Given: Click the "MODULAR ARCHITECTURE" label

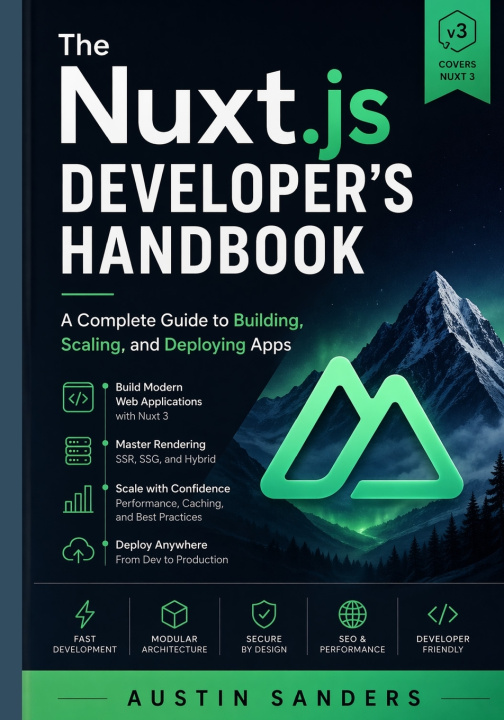Looking at the screenshot, I should tap(174, 644).
